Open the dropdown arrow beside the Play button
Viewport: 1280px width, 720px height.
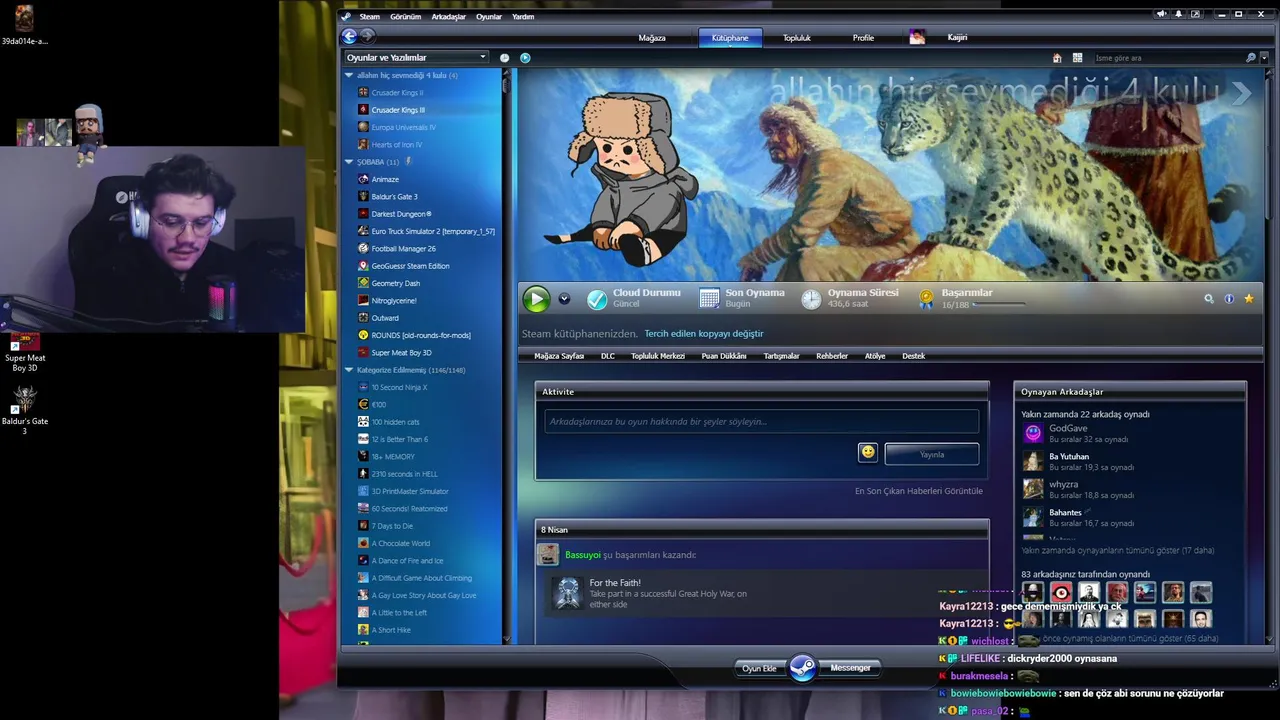pyautogui.click(x=564, y=299)
